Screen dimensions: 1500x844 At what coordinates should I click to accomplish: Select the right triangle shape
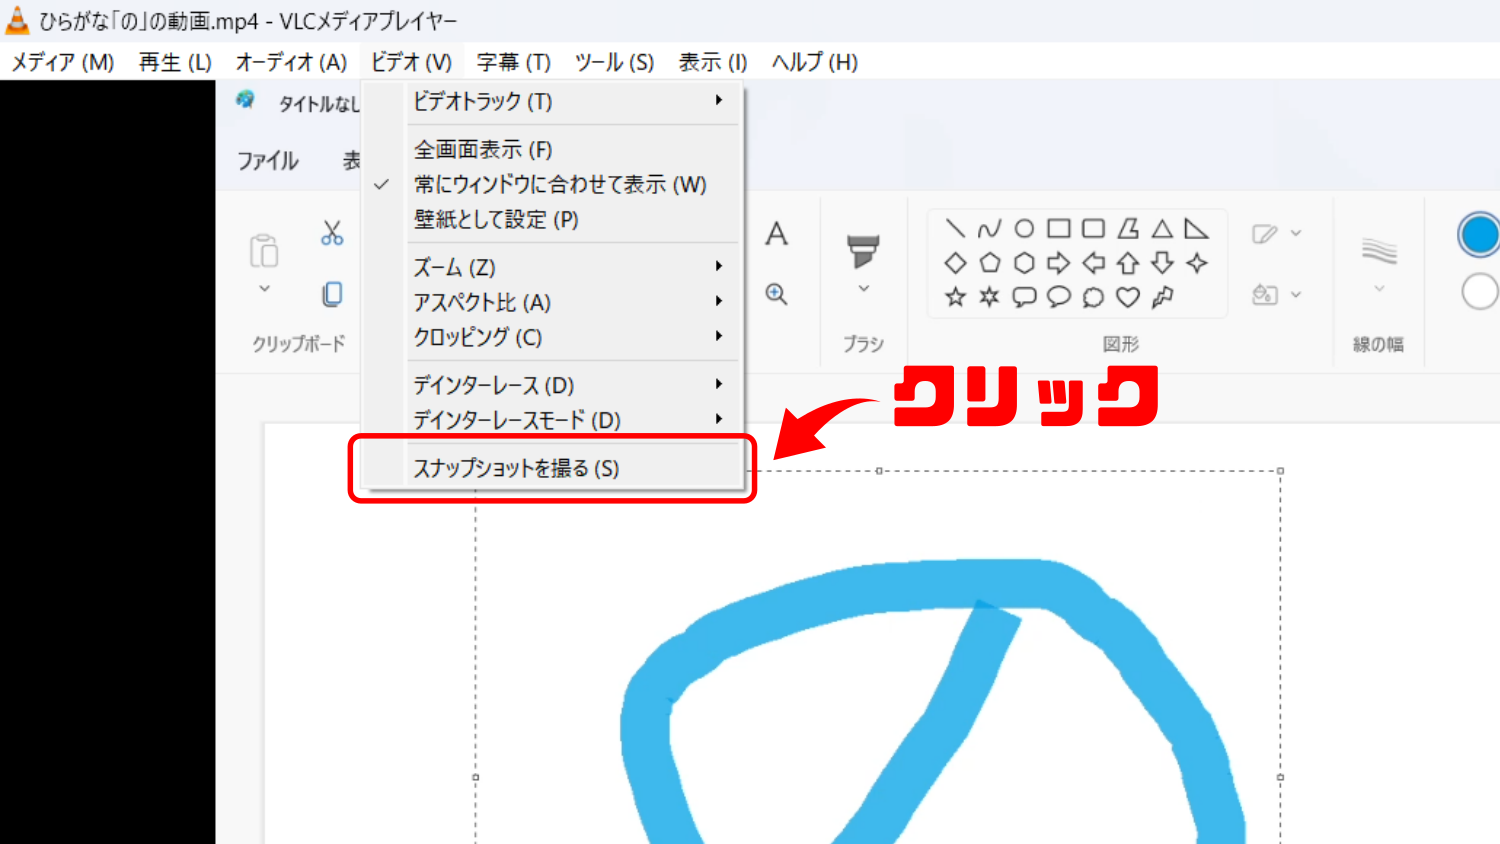1196,229
